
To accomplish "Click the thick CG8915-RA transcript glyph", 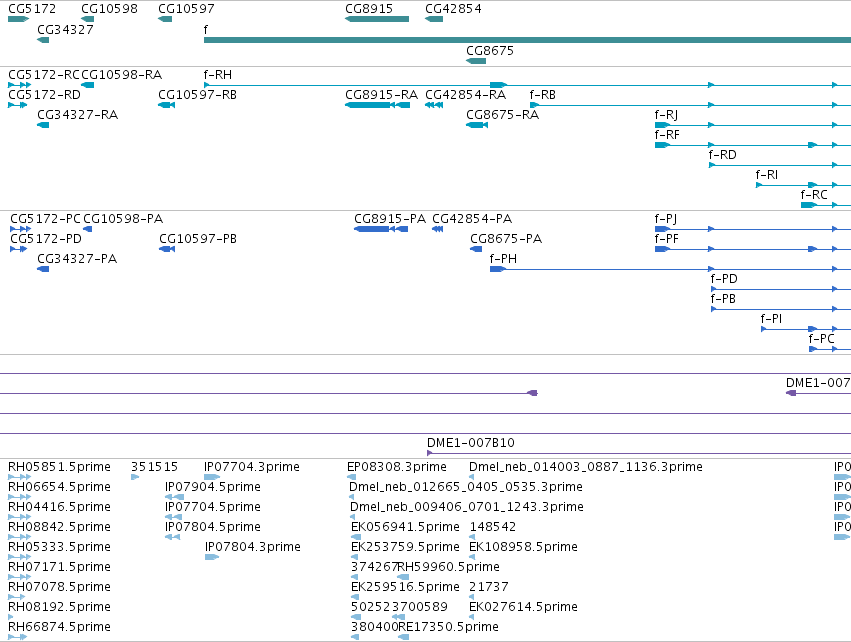I will [377, 105].
